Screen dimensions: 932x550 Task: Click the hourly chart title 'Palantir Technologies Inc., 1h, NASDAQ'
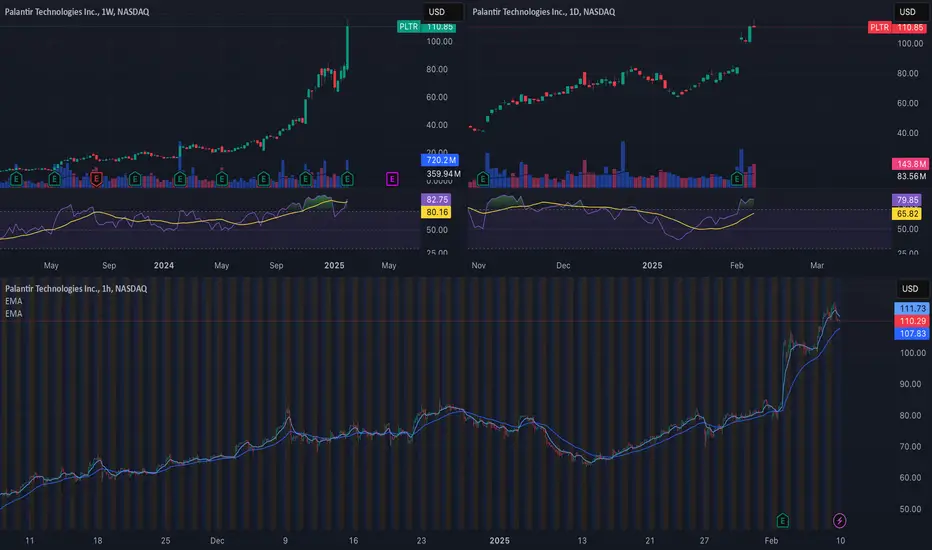pyautogui.click(x=76, y=288)
